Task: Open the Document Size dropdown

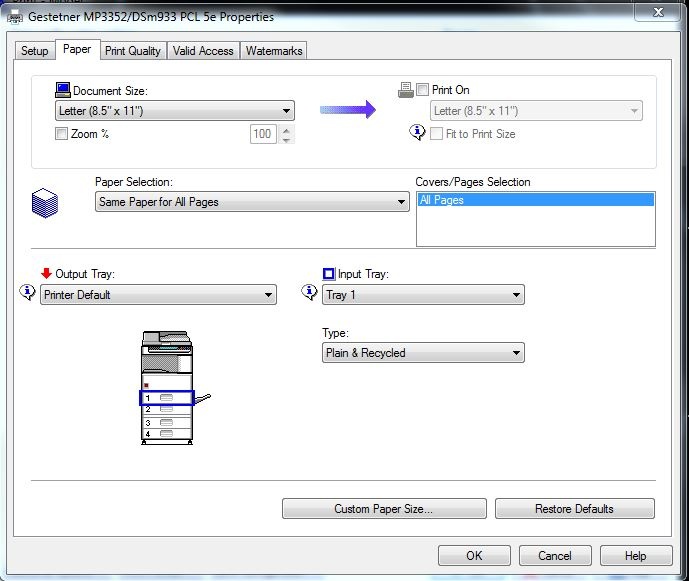Action: coord(175,111)
